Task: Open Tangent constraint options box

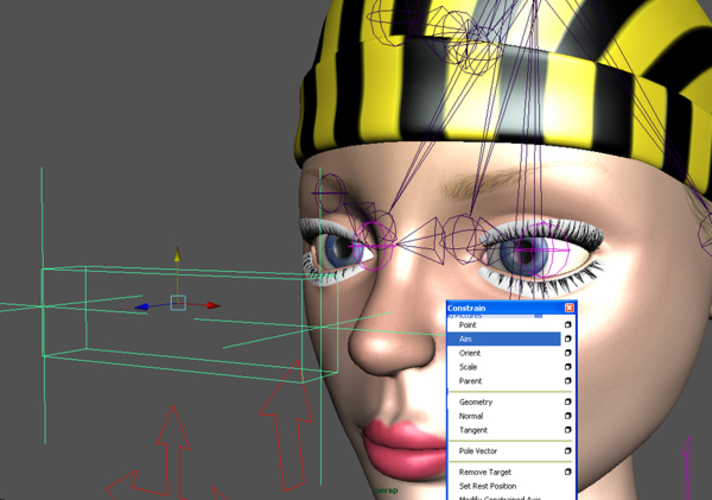Action: 568,430
